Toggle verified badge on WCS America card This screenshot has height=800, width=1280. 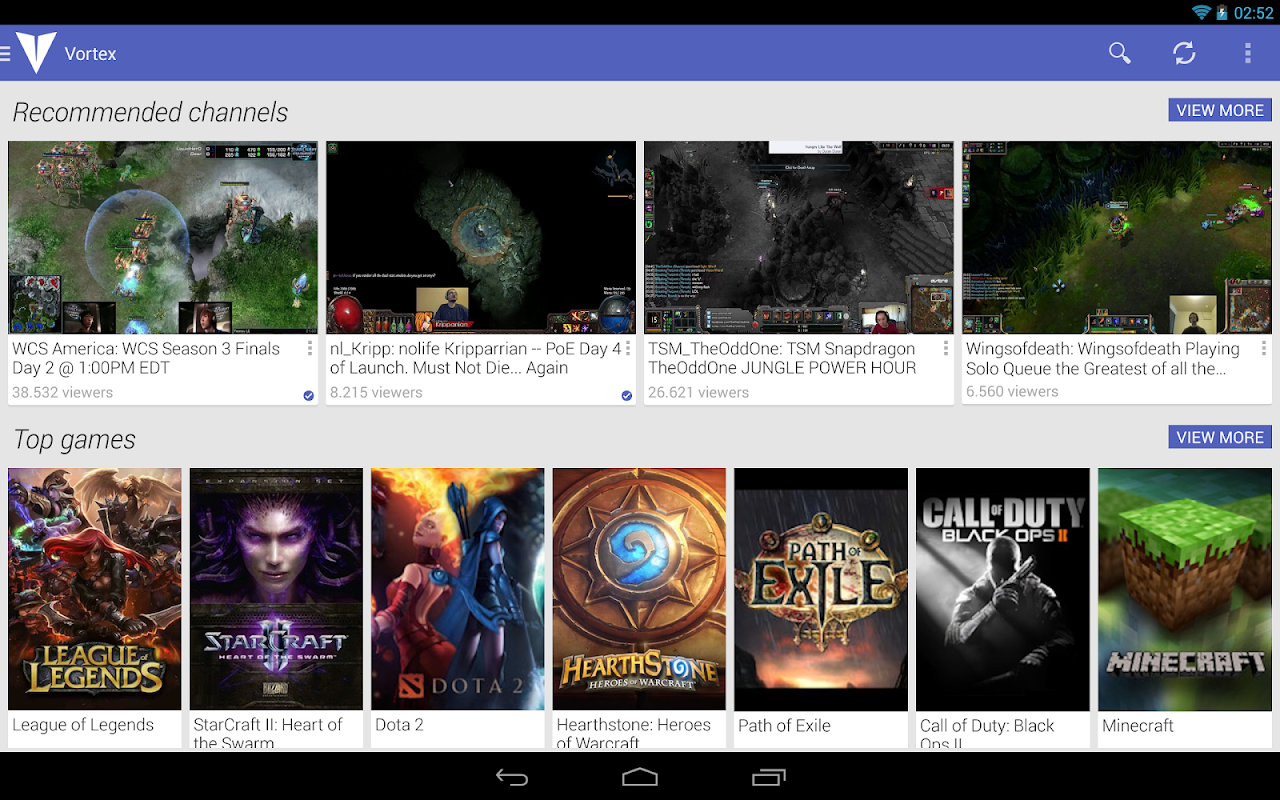tap(308, 396)
